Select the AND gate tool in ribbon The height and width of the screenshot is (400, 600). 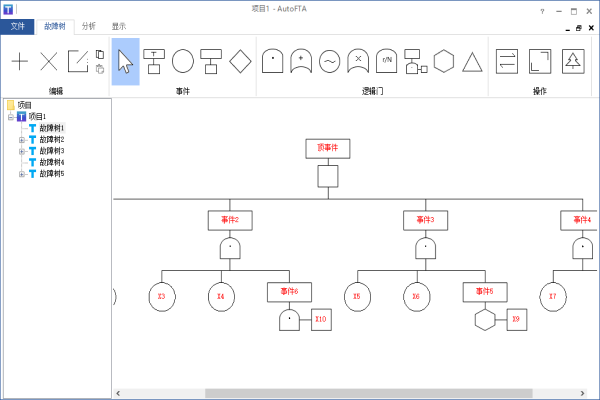[272, 61]
